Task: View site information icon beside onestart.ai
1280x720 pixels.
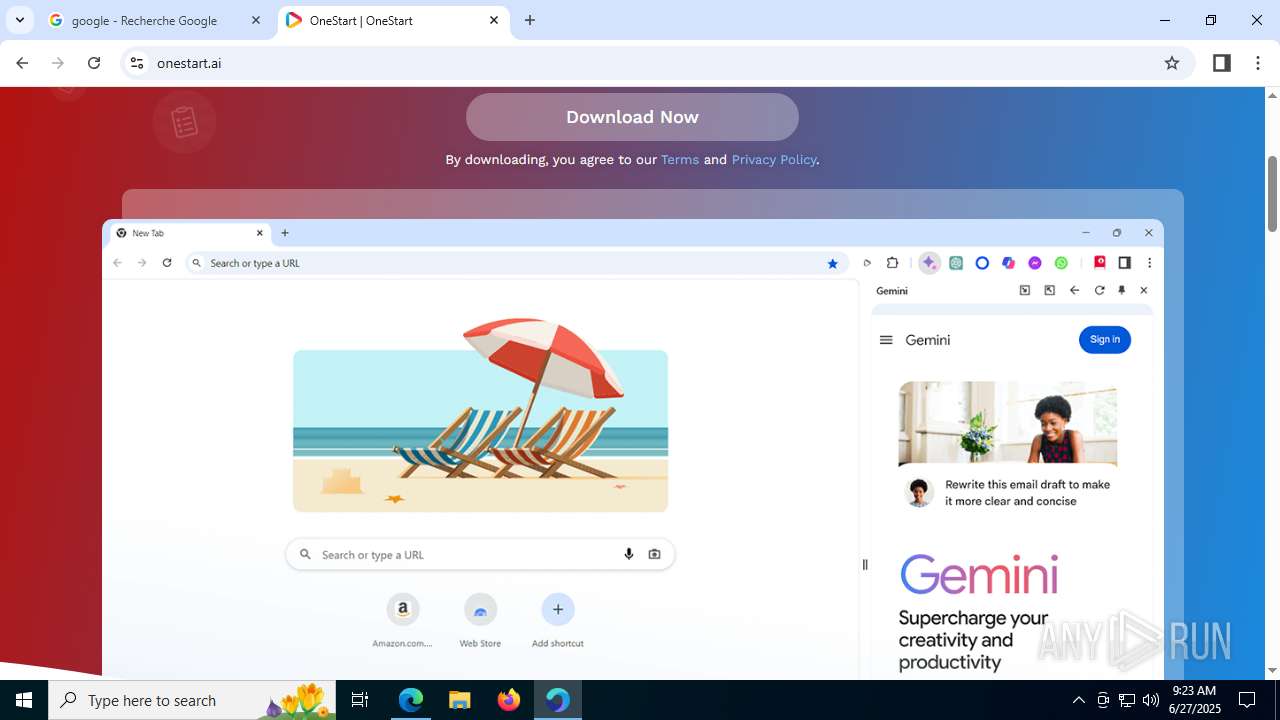Action: (137, 63)
